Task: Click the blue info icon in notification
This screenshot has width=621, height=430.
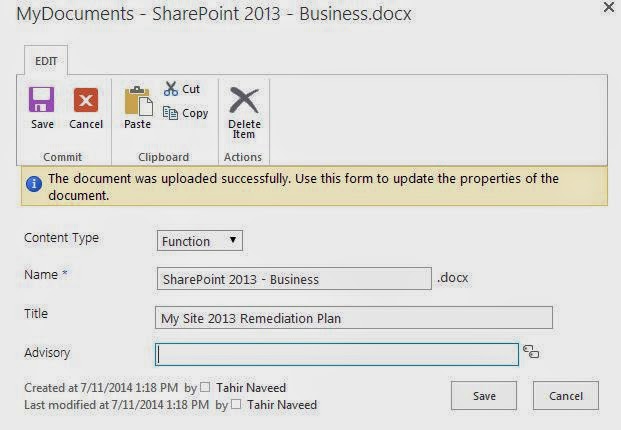Action: tap(34, 184)
